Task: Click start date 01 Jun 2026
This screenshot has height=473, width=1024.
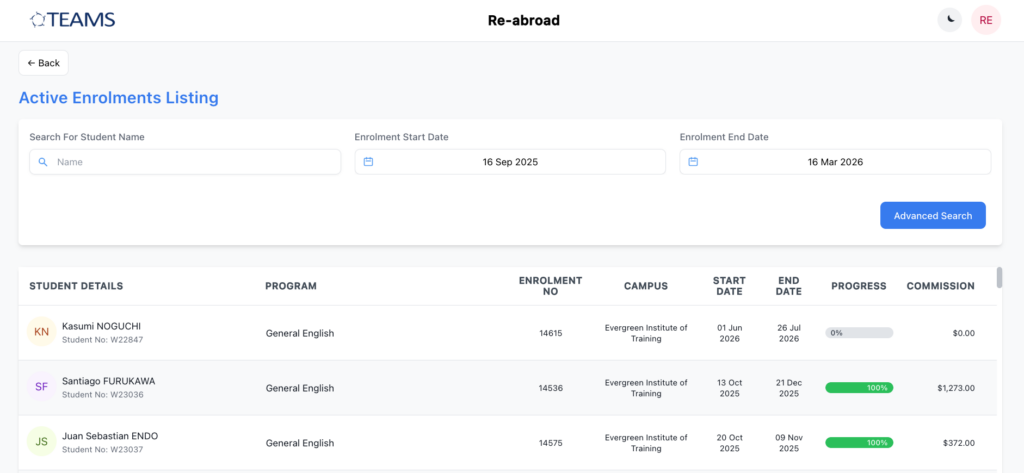Action: [x=729, y=333]
